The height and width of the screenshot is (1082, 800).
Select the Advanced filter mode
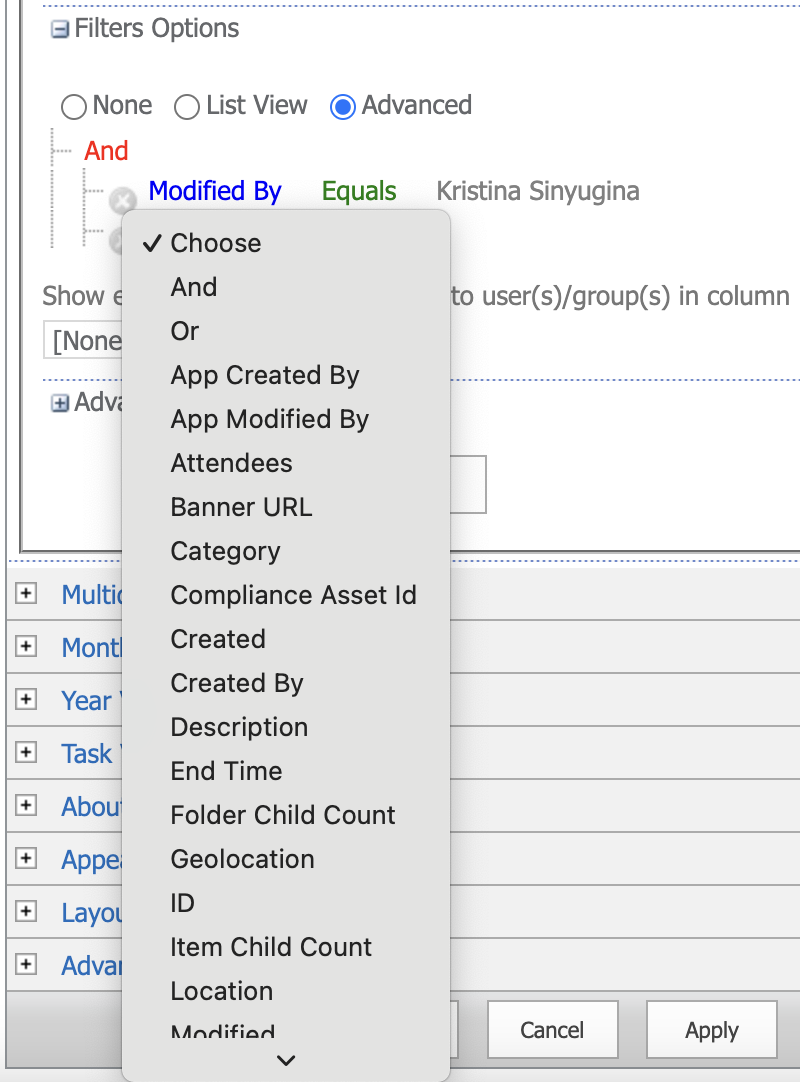(342, 106)
